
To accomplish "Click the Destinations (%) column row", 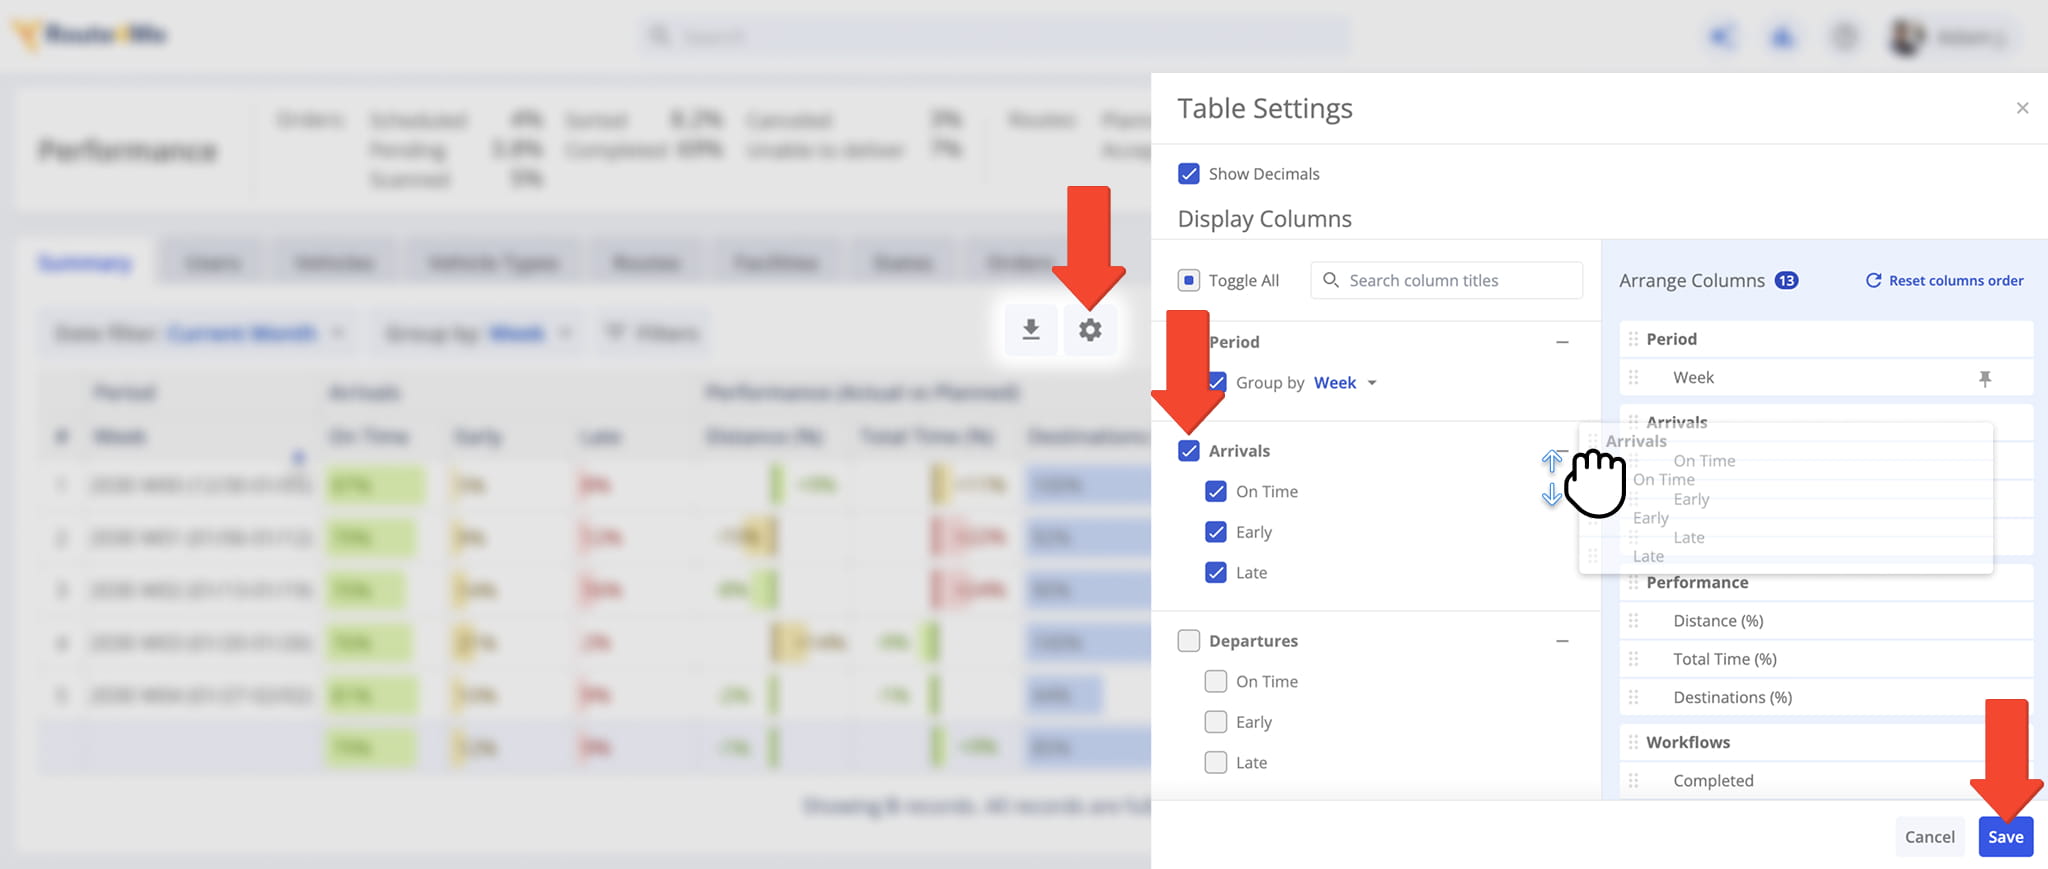I will pyautogui.click(x=1825, y=697).
